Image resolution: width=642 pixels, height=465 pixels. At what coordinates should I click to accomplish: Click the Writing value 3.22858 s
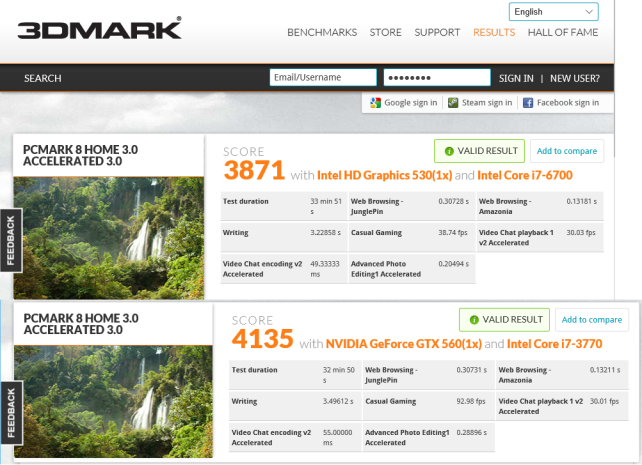tap(326, 232)
